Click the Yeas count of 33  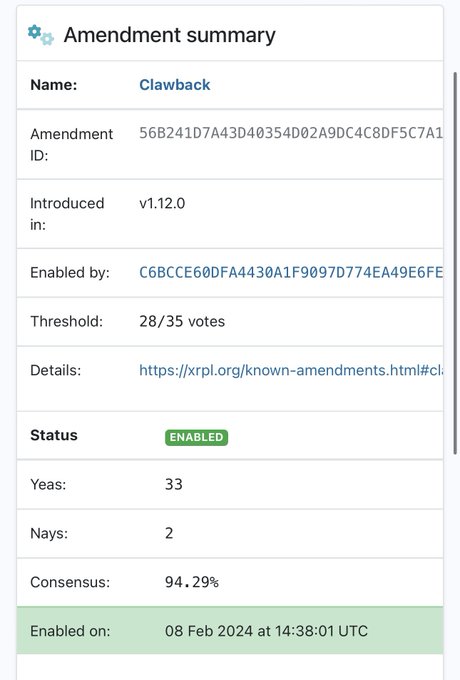click(x=174, y=484)
